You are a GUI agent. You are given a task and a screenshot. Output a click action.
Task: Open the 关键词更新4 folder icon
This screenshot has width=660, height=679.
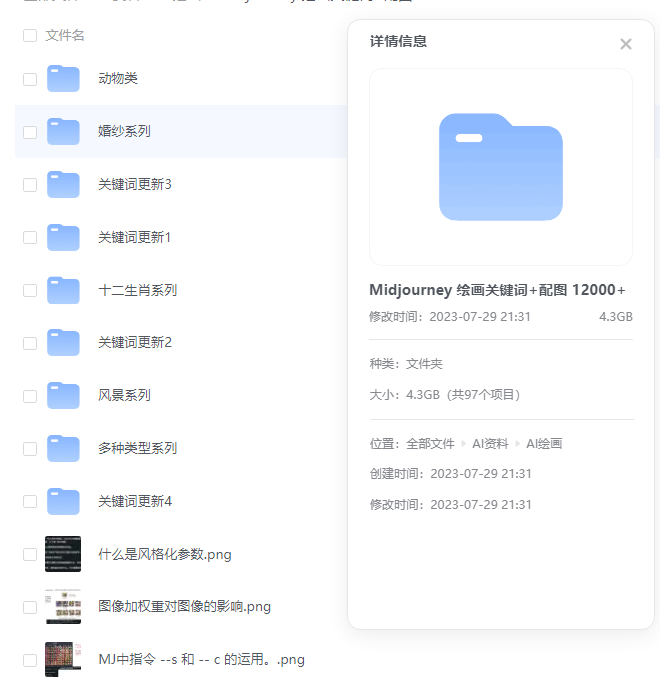click(x=63, y=501)
